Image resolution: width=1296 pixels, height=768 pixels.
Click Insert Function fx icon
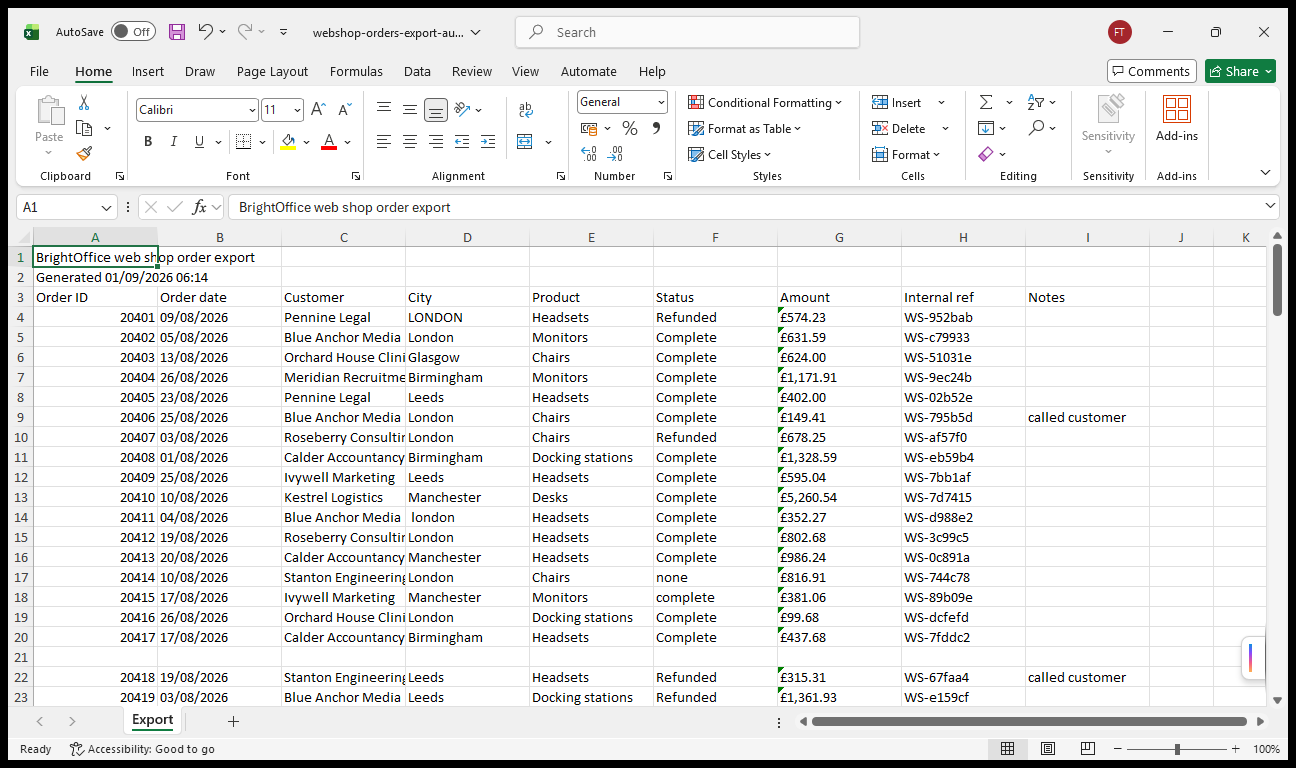click(x=200, y=207)
